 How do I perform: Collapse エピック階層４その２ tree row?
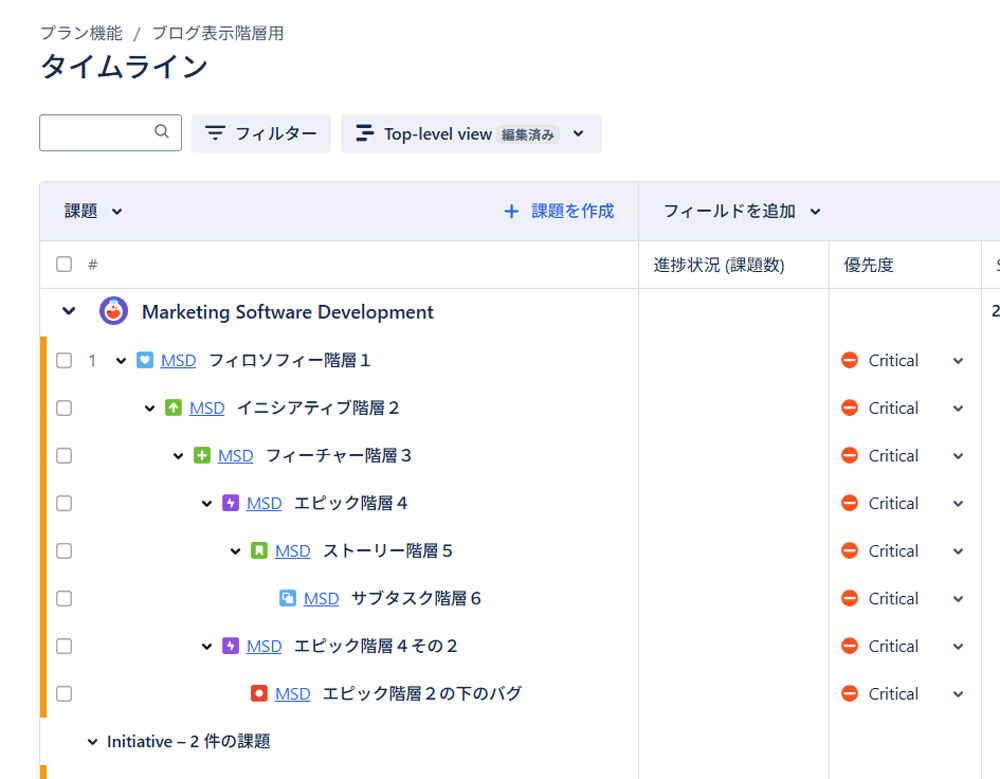(x=207, y=646)
